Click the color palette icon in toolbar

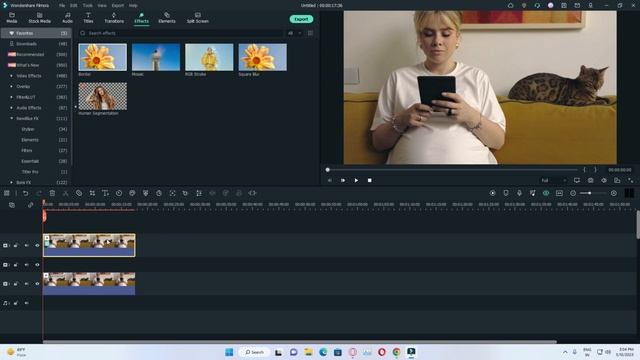pos(132,193)
